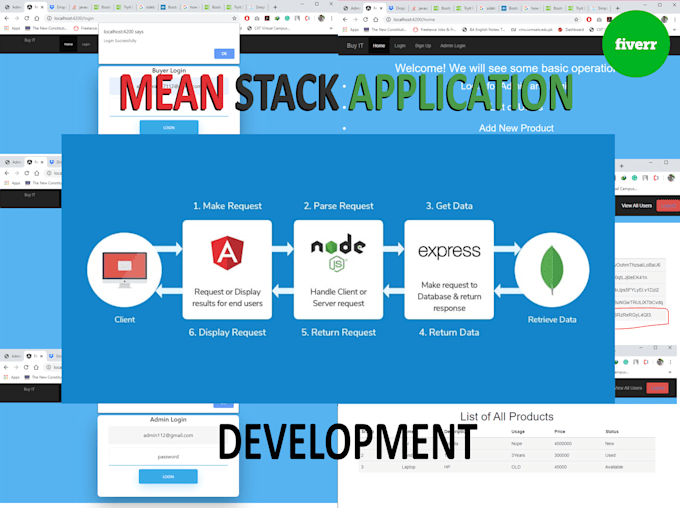Switch to Dropbox tab in top-right window

[x=396, y=8]
